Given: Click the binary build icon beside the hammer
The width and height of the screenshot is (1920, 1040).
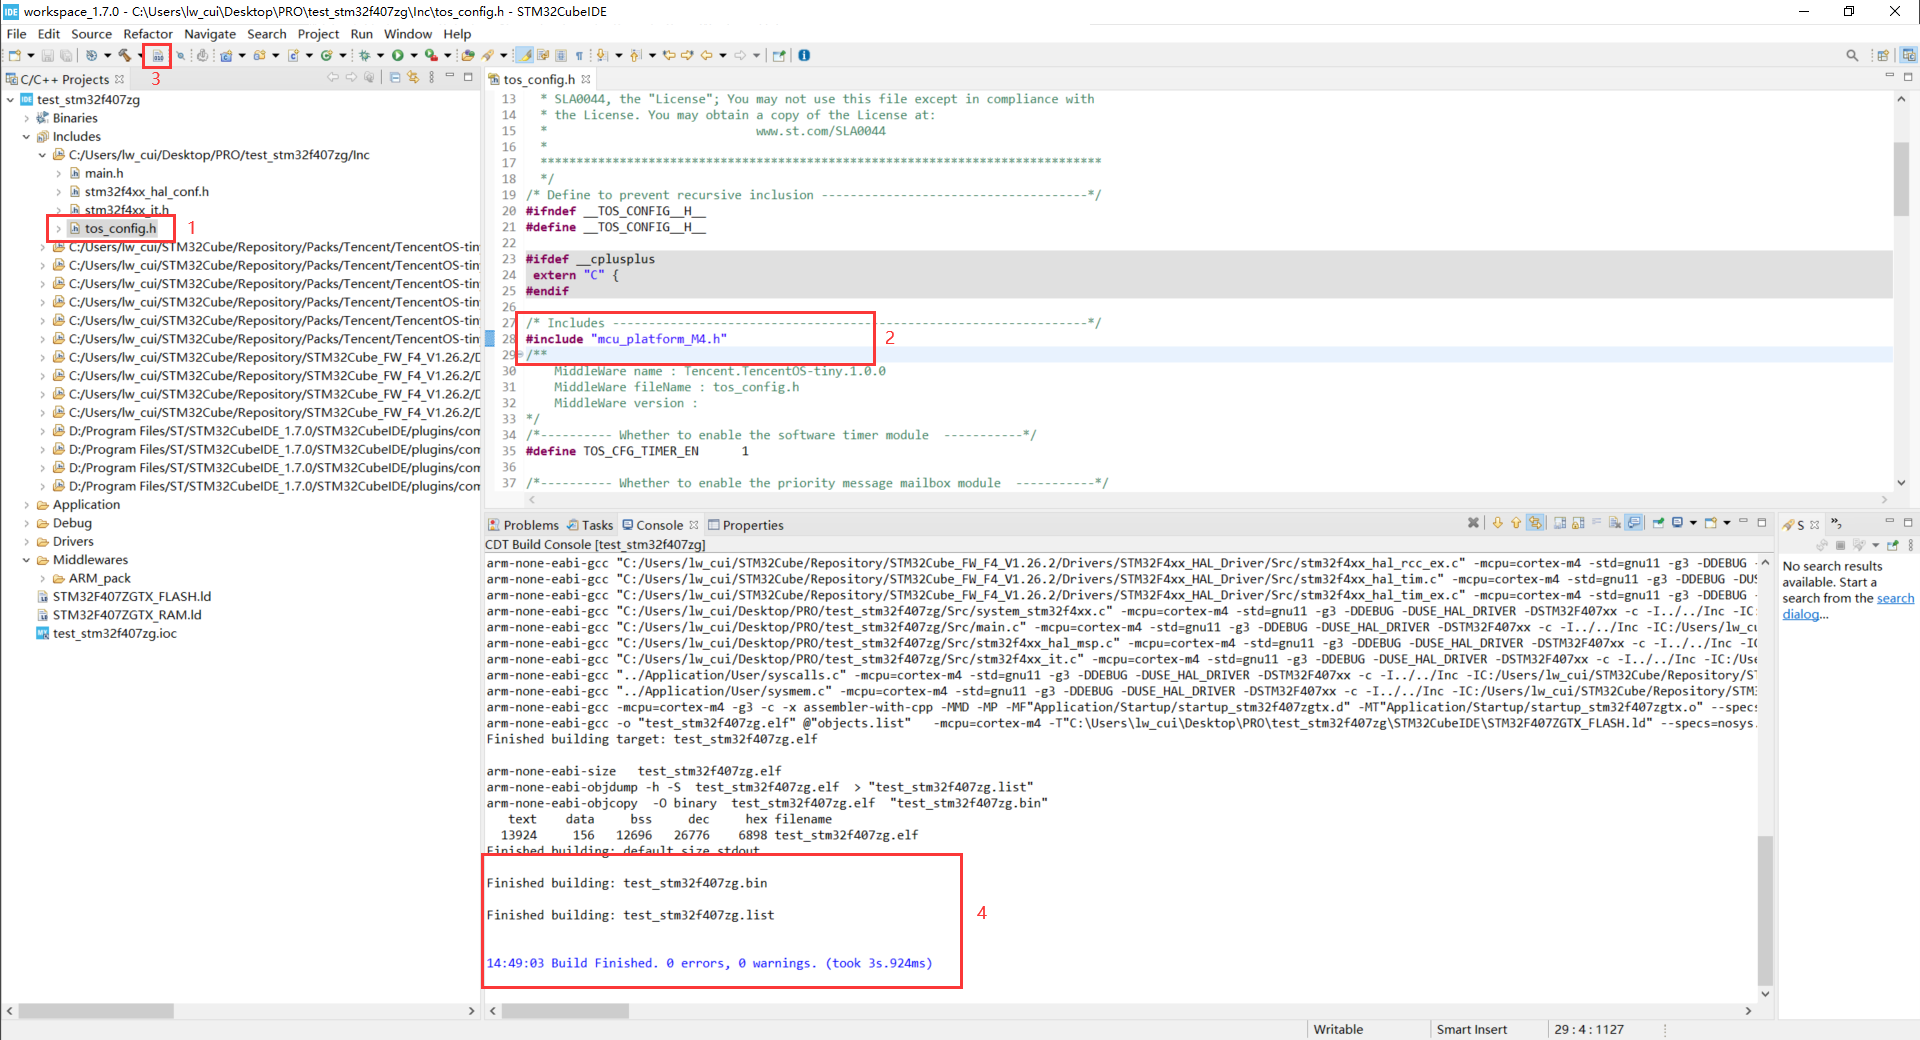Looking at the screenshot, I should (158, 55).
